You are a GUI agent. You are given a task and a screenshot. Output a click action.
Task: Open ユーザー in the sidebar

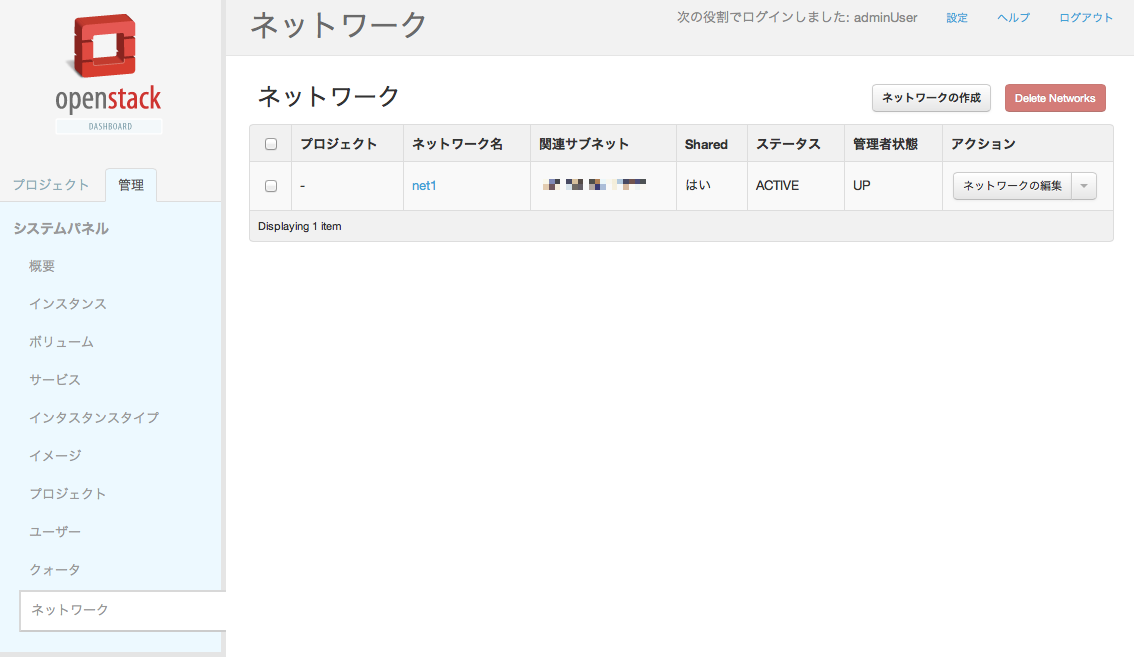point(55,532)
